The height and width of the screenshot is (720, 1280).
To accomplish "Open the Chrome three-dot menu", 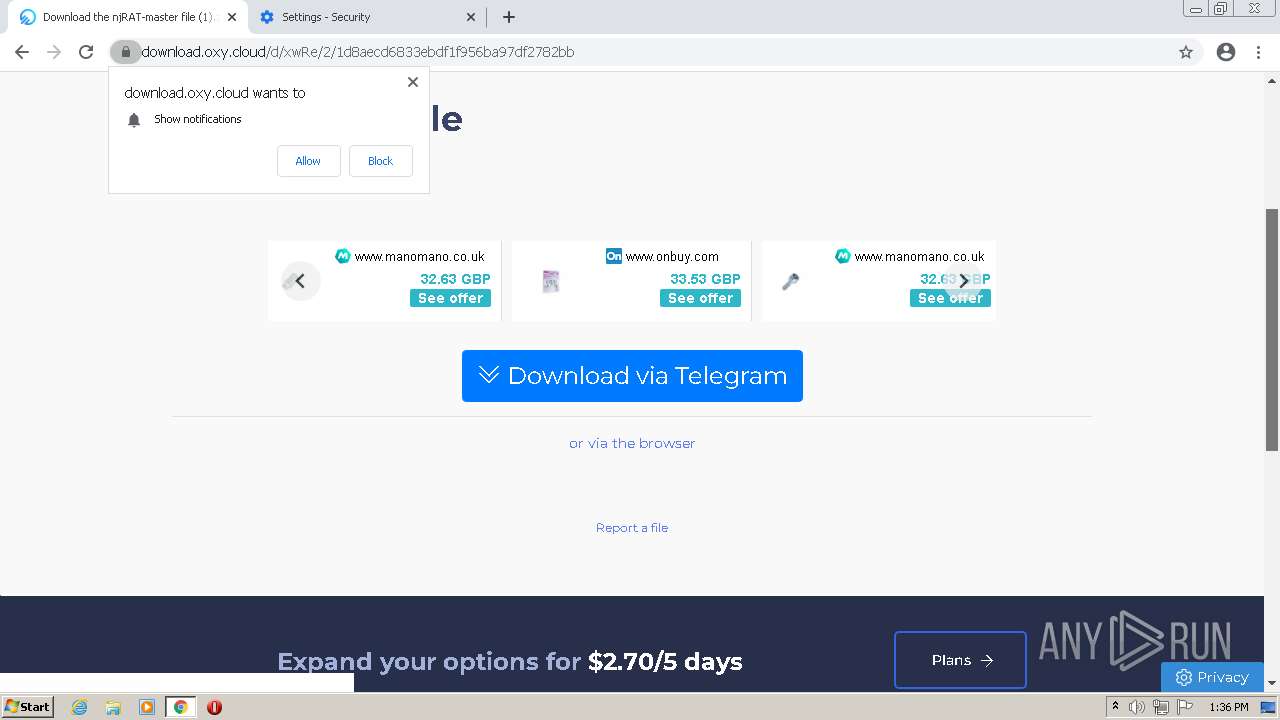I will [1259, 52].
